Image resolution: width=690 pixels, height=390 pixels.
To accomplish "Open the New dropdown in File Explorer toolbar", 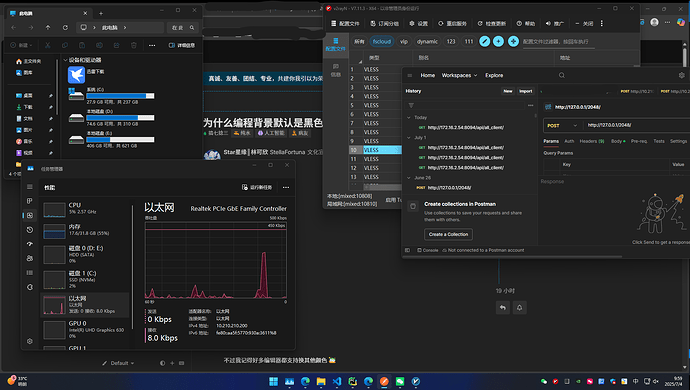I will pyautogui.click(x=22, y=45).
